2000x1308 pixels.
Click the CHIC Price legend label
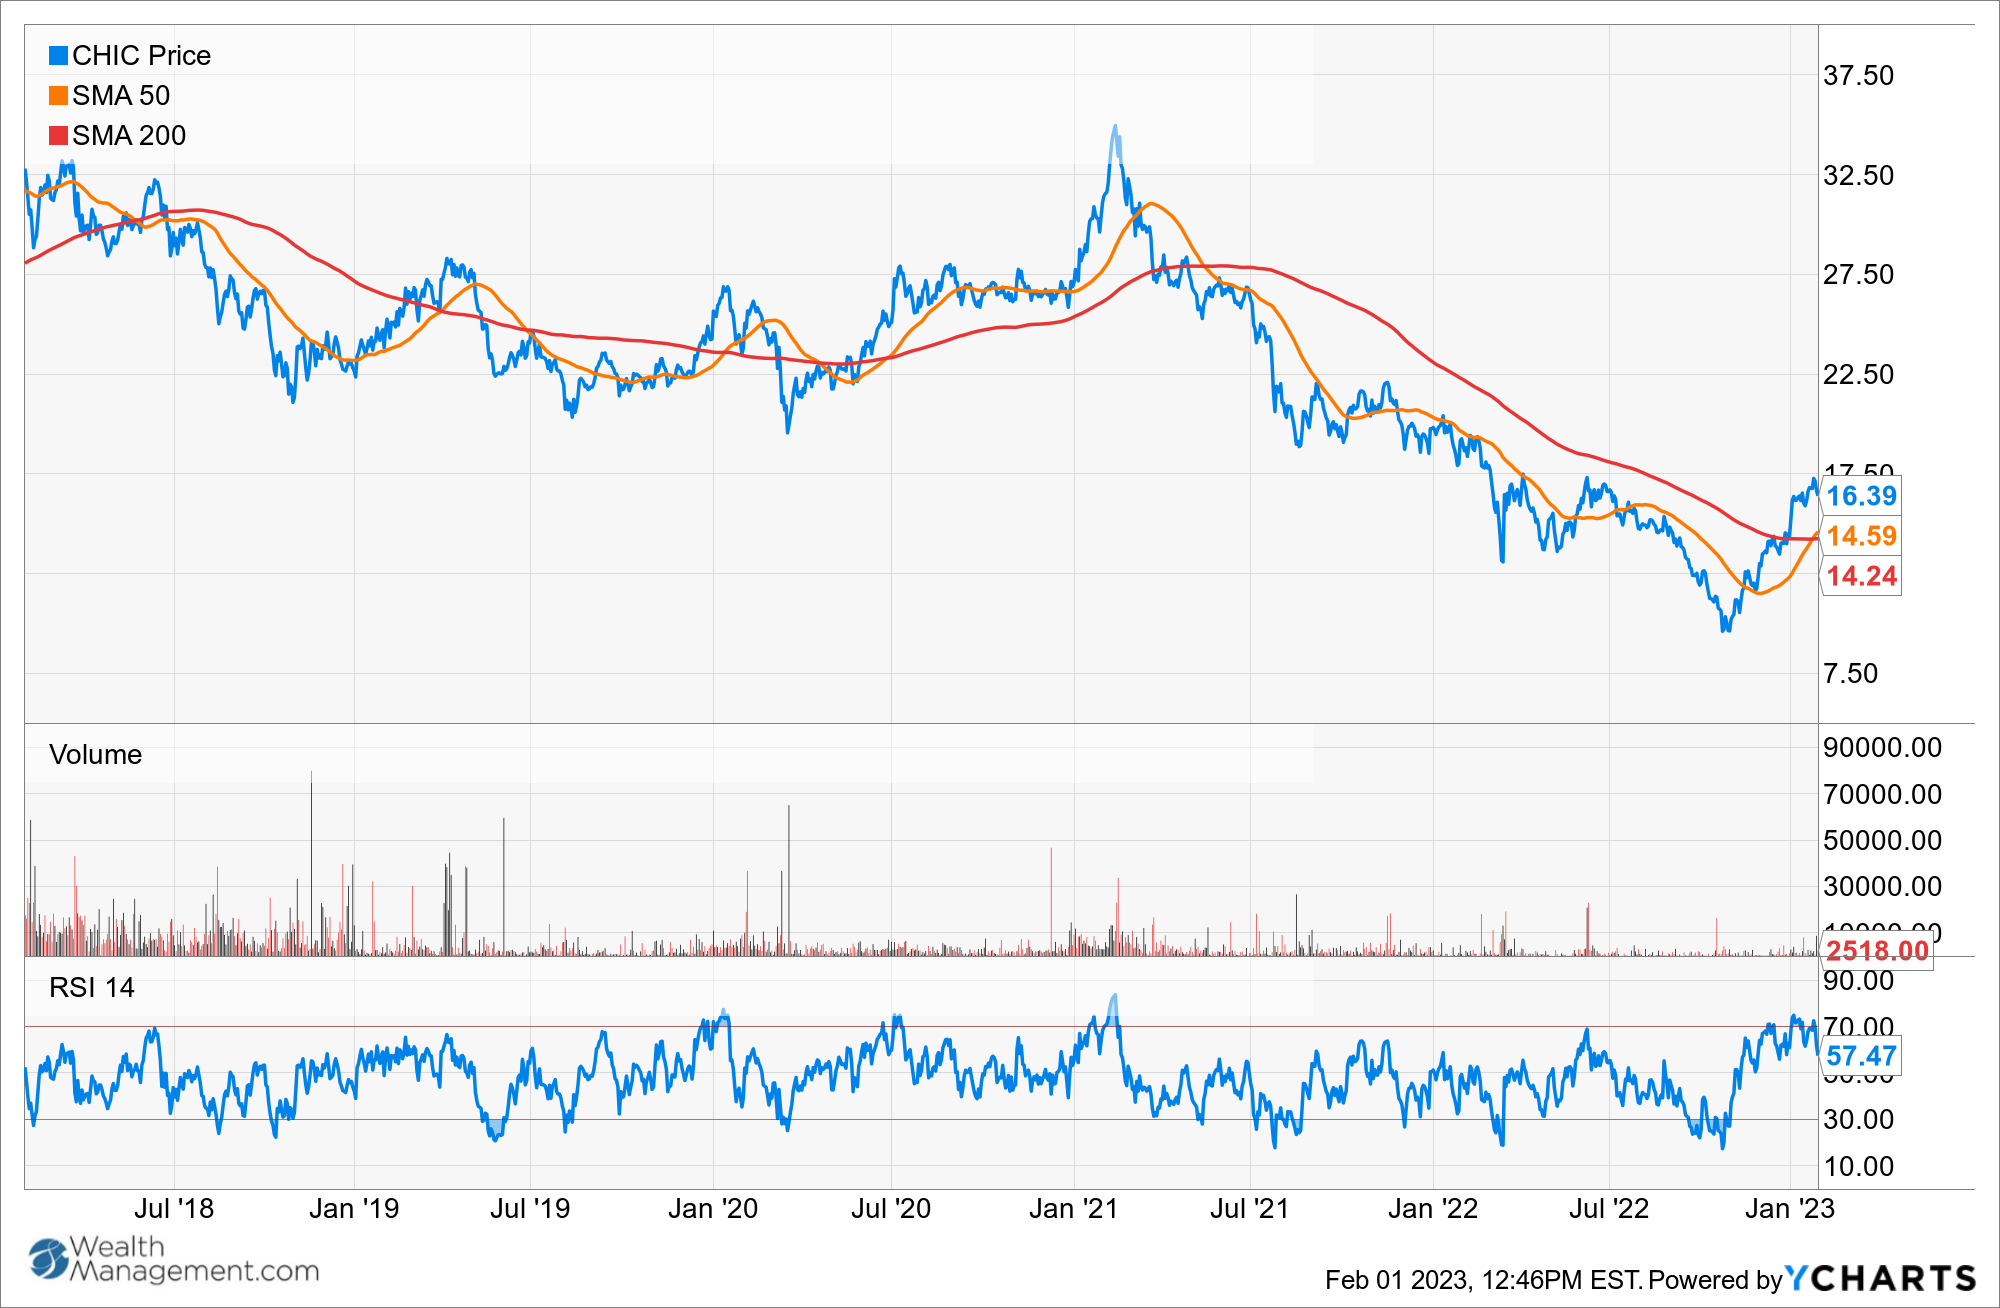tap(141, 56)
